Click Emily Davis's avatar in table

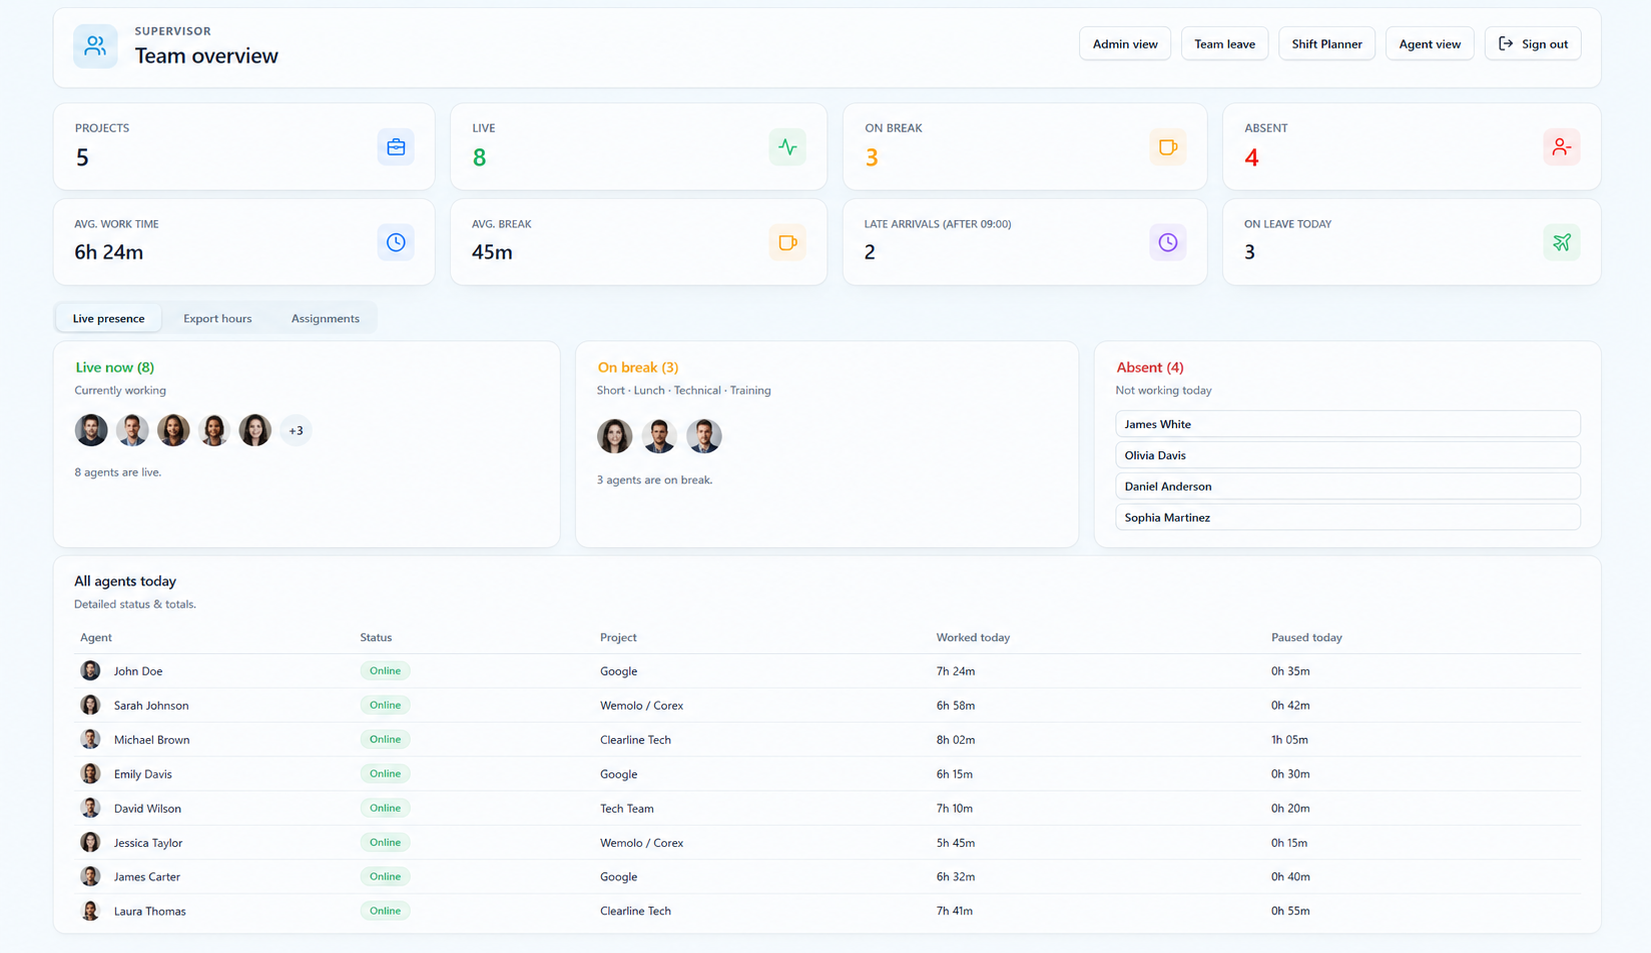[x=90, y=774]
